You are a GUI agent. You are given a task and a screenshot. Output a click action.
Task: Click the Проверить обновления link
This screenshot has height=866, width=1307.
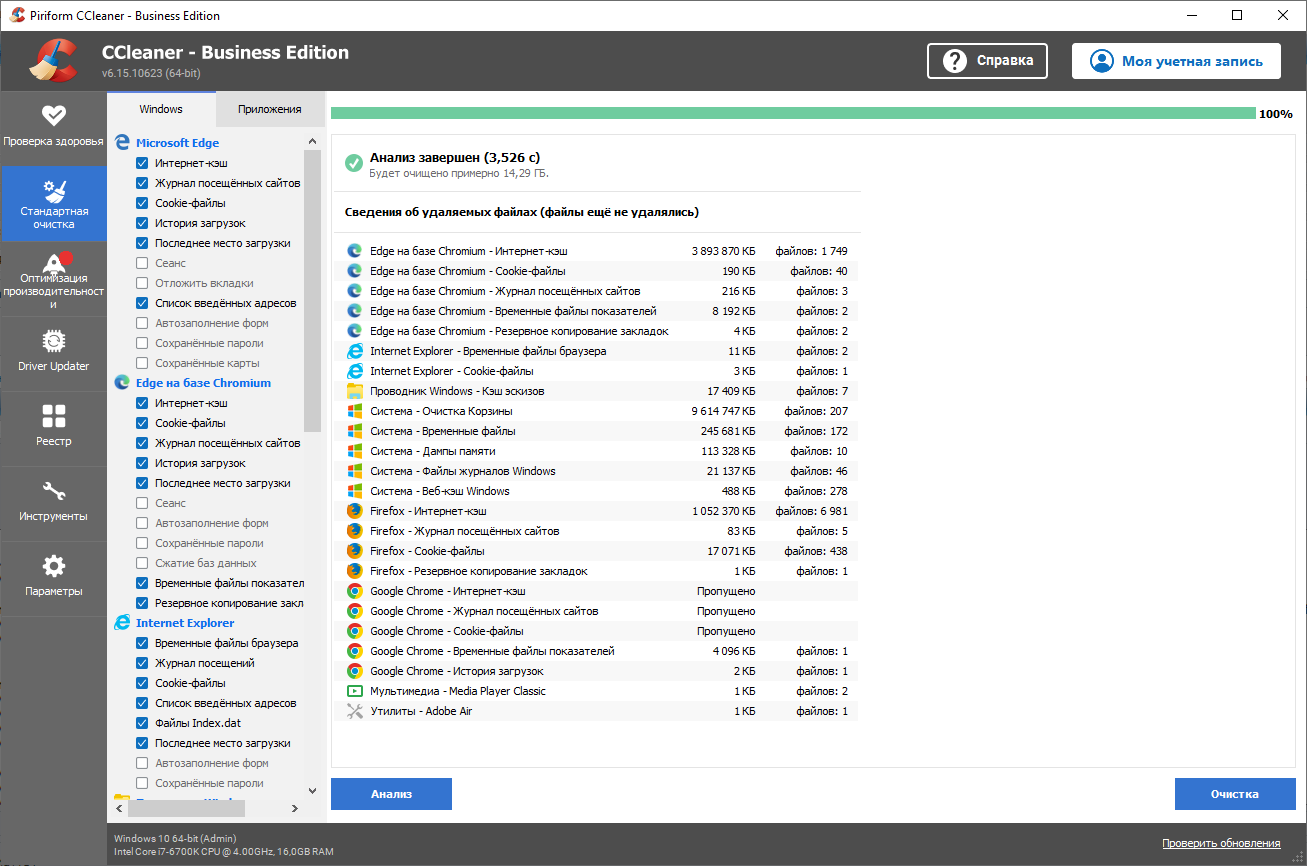(1220, 843)
